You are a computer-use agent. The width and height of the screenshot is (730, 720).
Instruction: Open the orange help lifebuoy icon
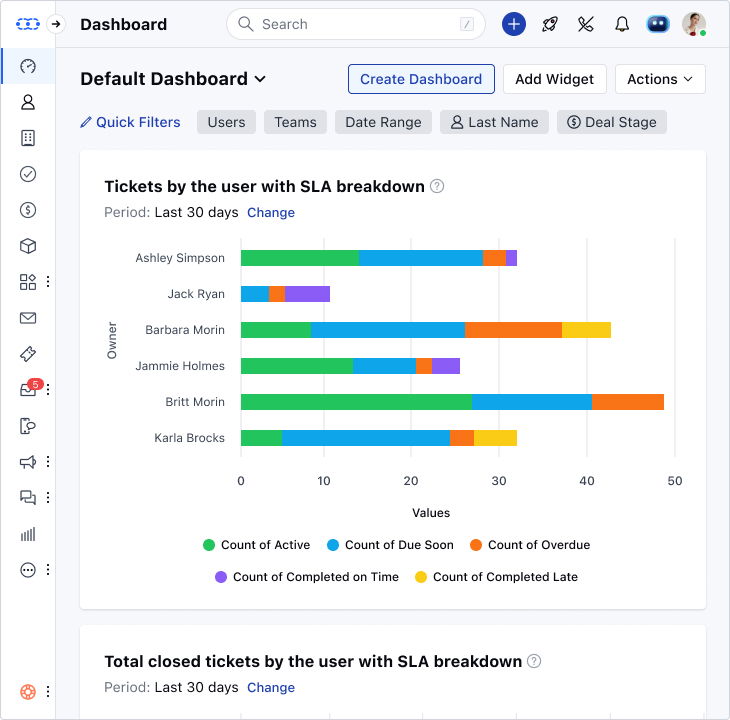click(28, 692)
